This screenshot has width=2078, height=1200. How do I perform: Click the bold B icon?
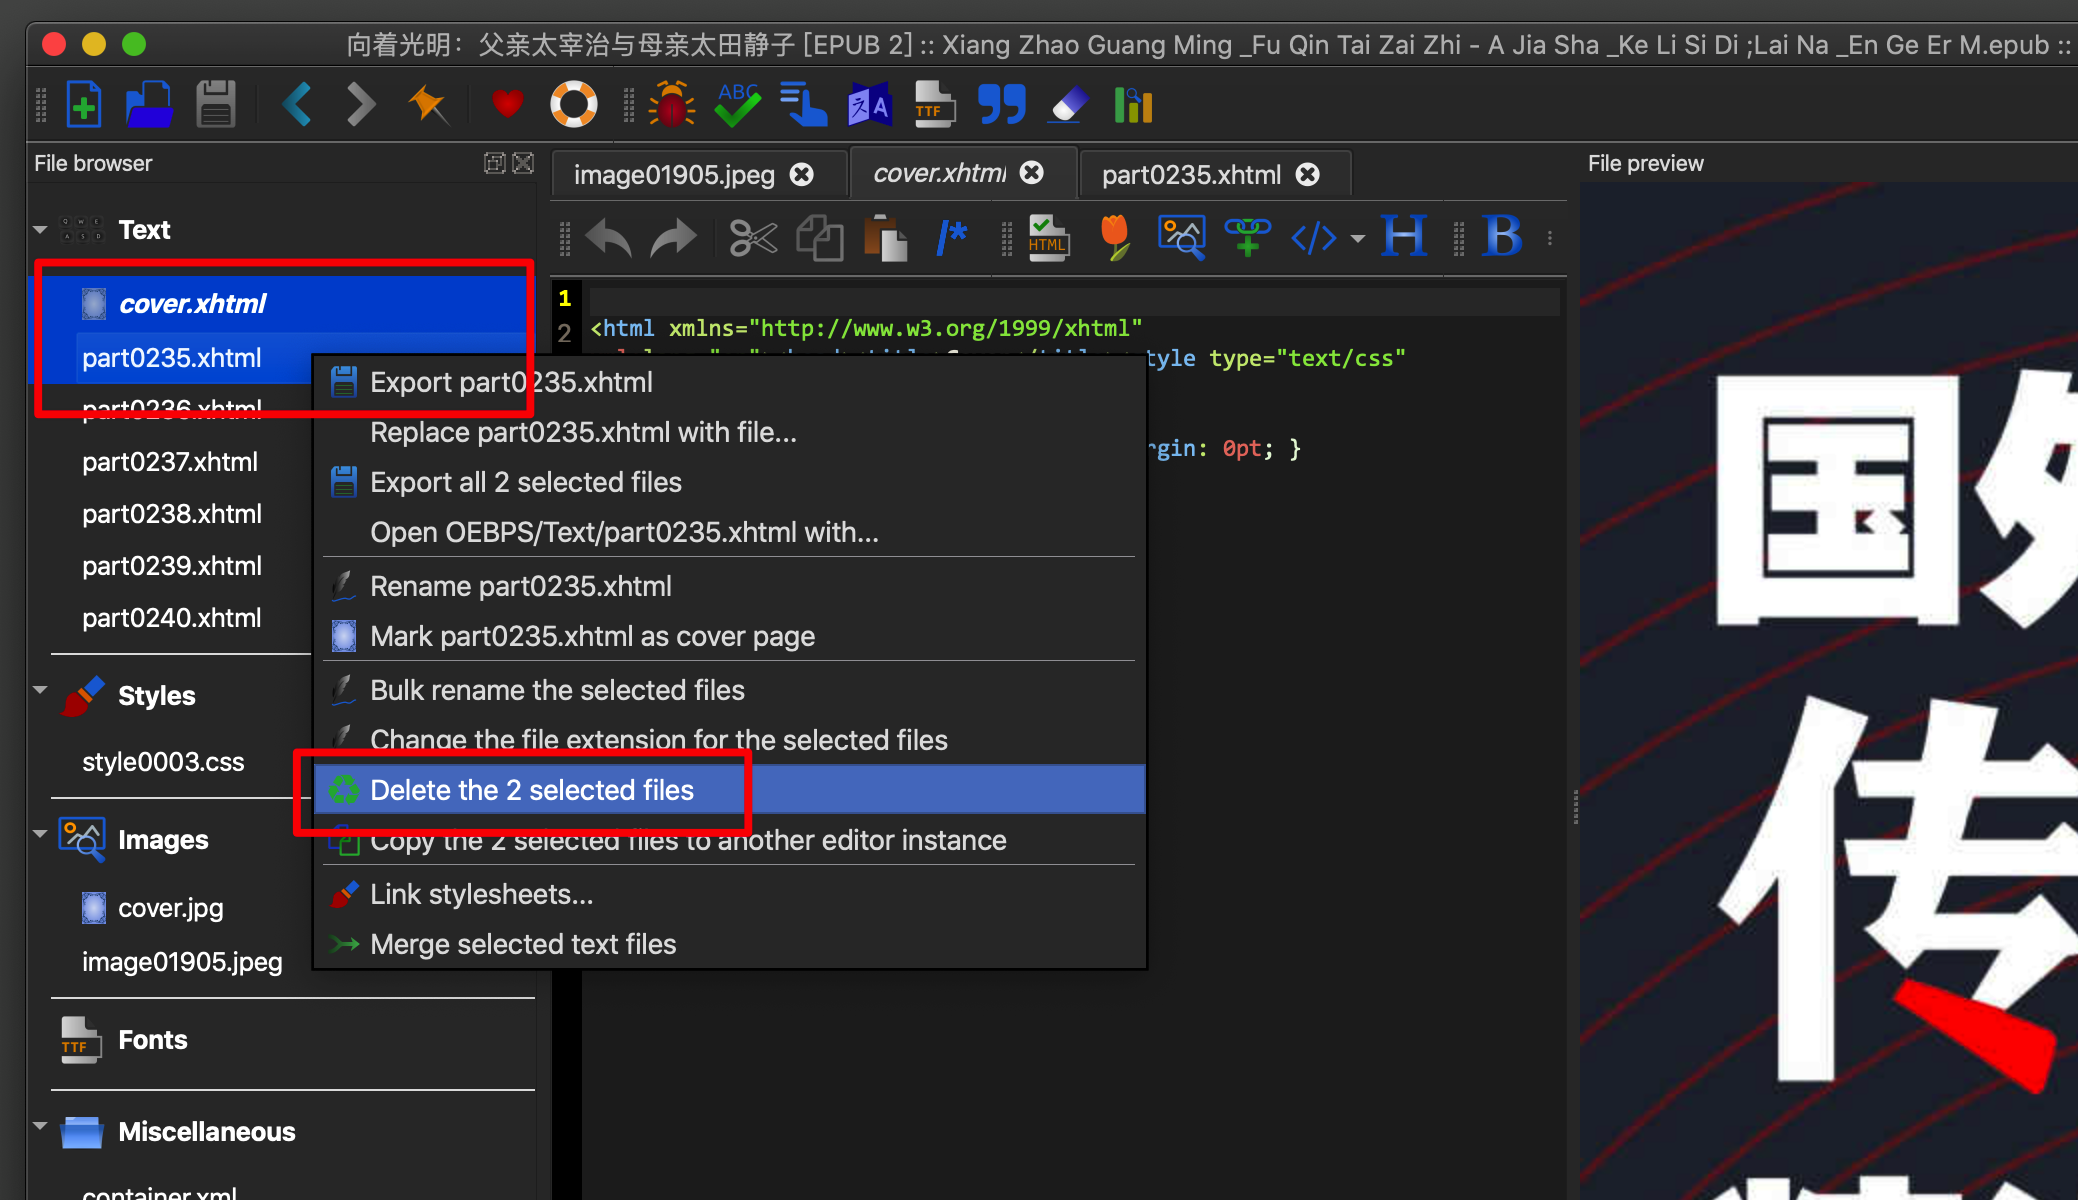1502,237
